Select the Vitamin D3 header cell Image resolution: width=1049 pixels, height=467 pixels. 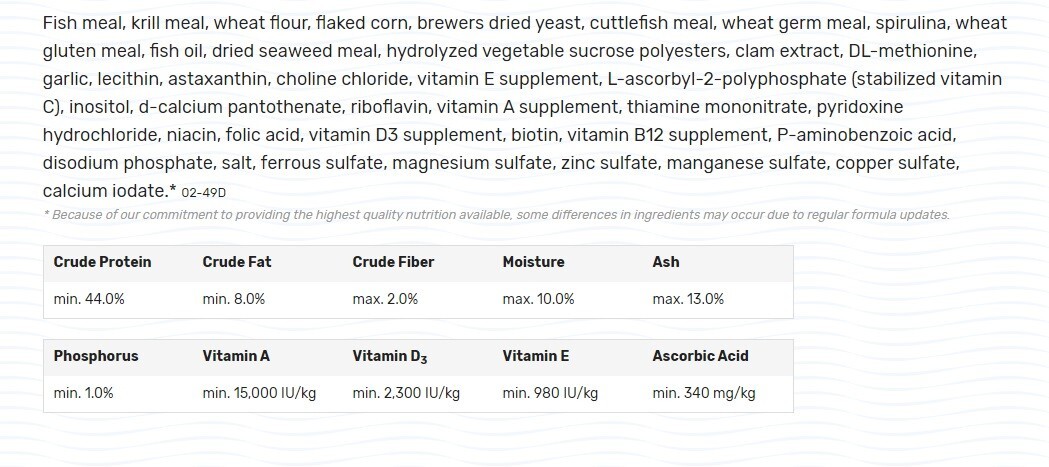[392, 356]
